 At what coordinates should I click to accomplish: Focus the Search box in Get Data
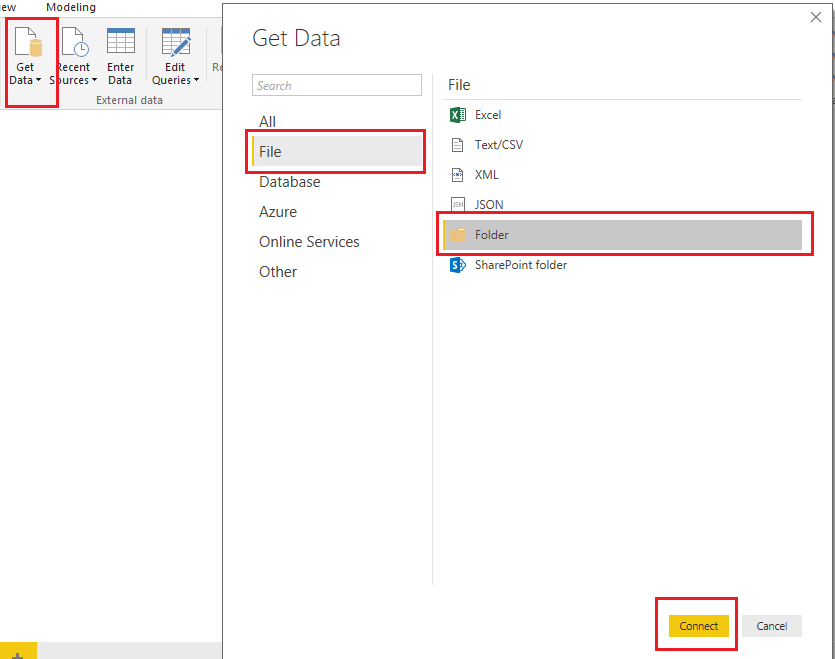(x=337, y=85)
